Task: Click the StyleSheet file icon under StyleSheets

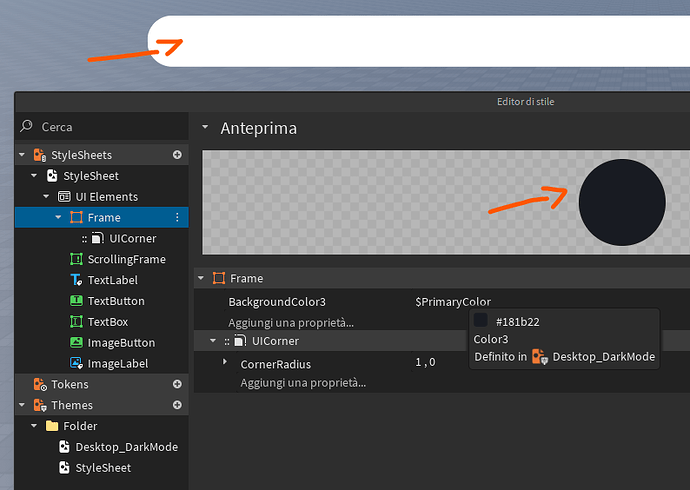Action: tap(52, 176)
